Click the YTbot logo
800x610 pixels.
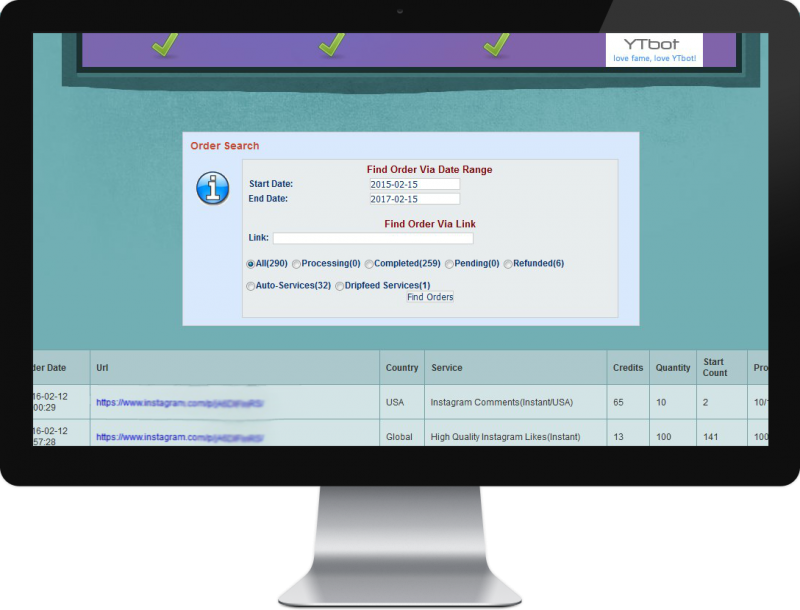coord(654,49)
